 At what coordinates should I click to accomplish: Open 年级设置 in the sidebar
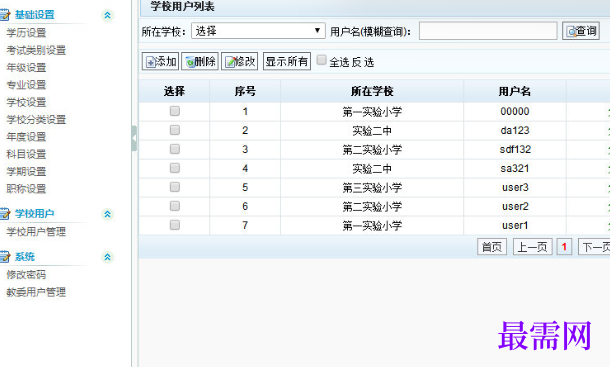[26, 68]
